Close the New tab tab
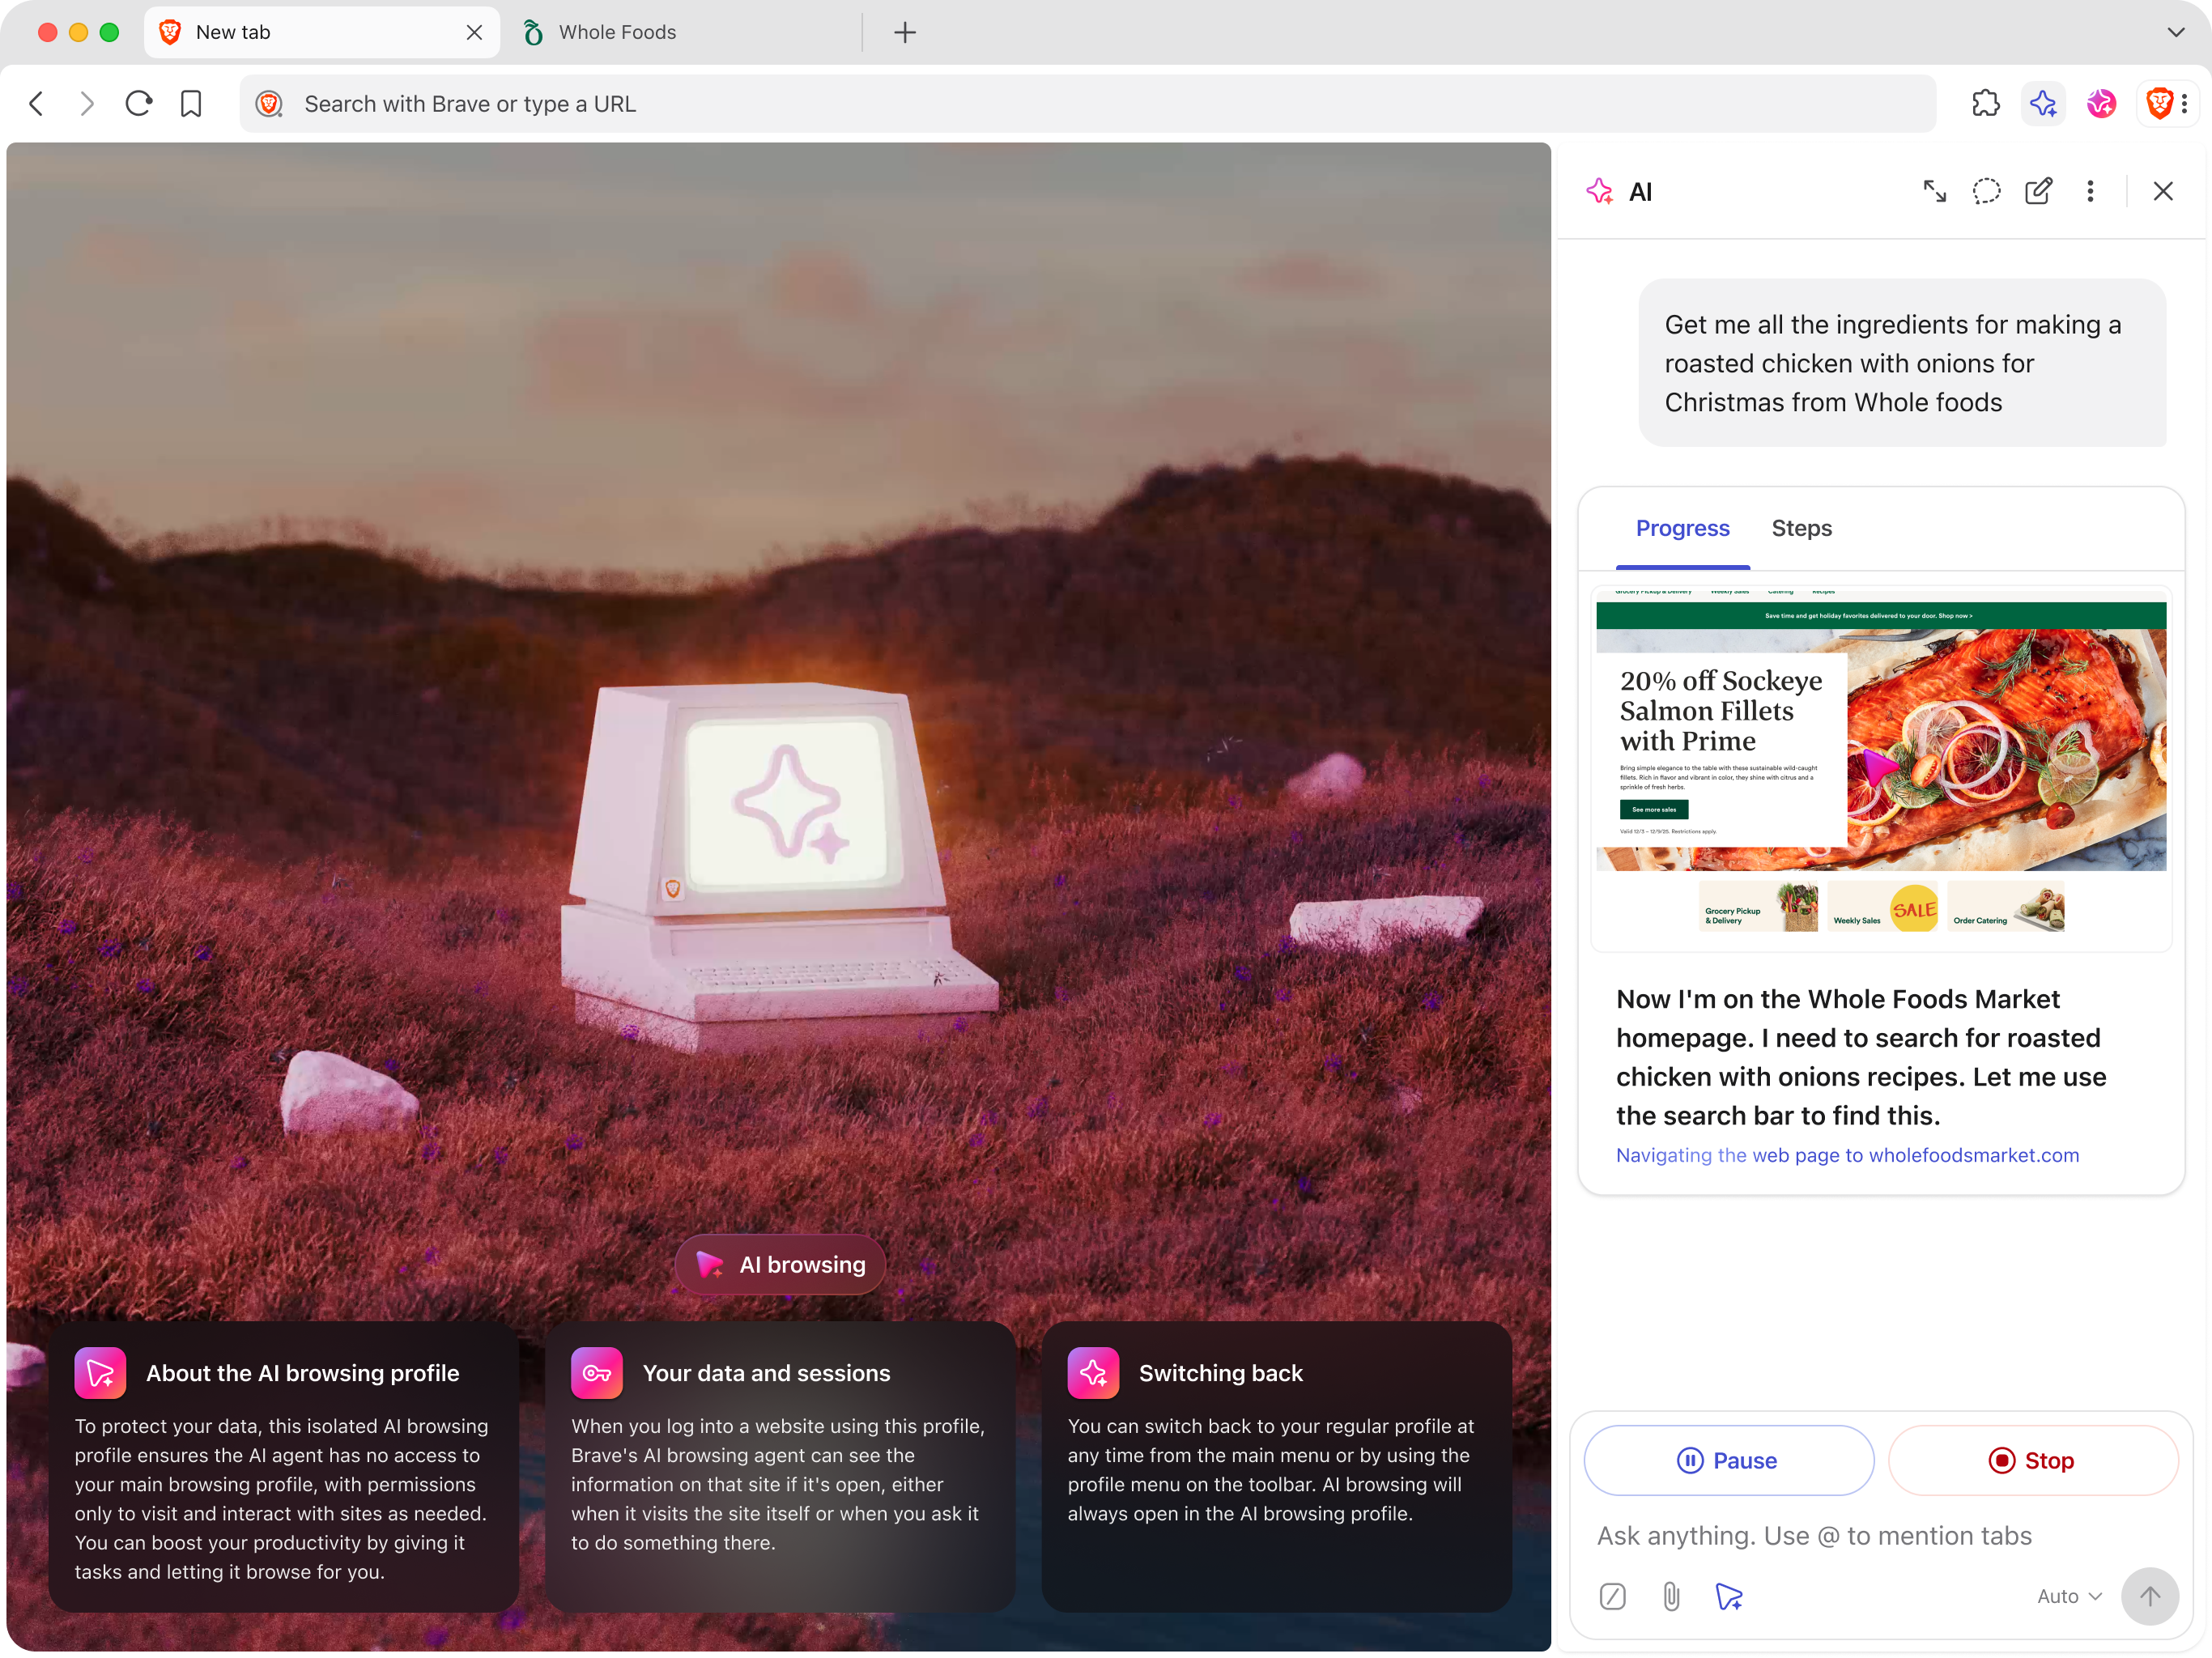The height and width of the screenshot is (1658, 2212). [x=474, y=32]
